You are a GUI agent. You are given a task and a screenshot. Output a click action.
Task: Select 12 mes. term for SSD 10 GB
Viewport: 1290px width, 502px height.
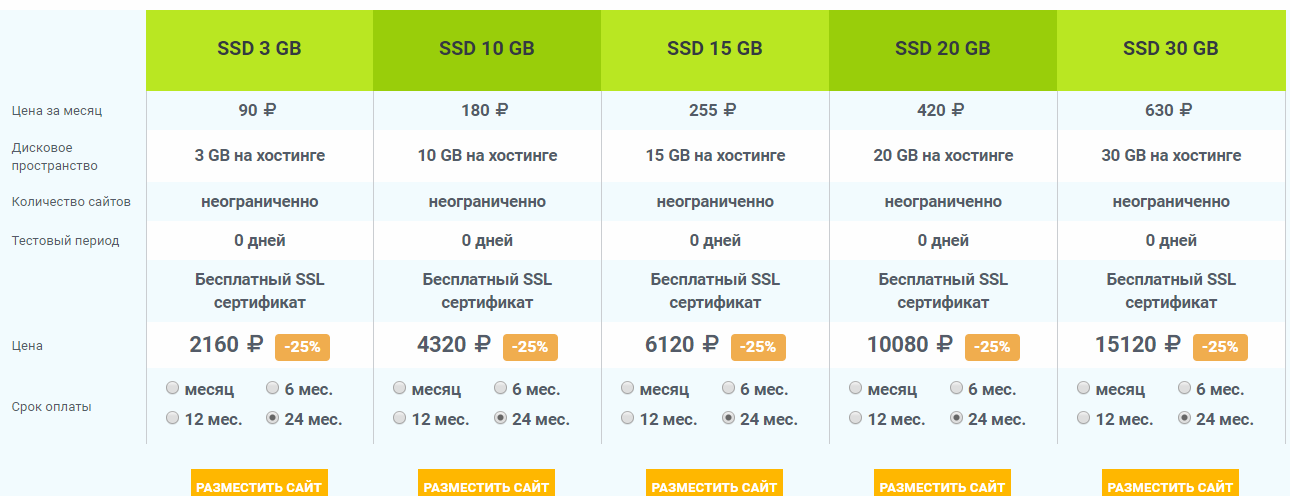click(x=401, y=418)
